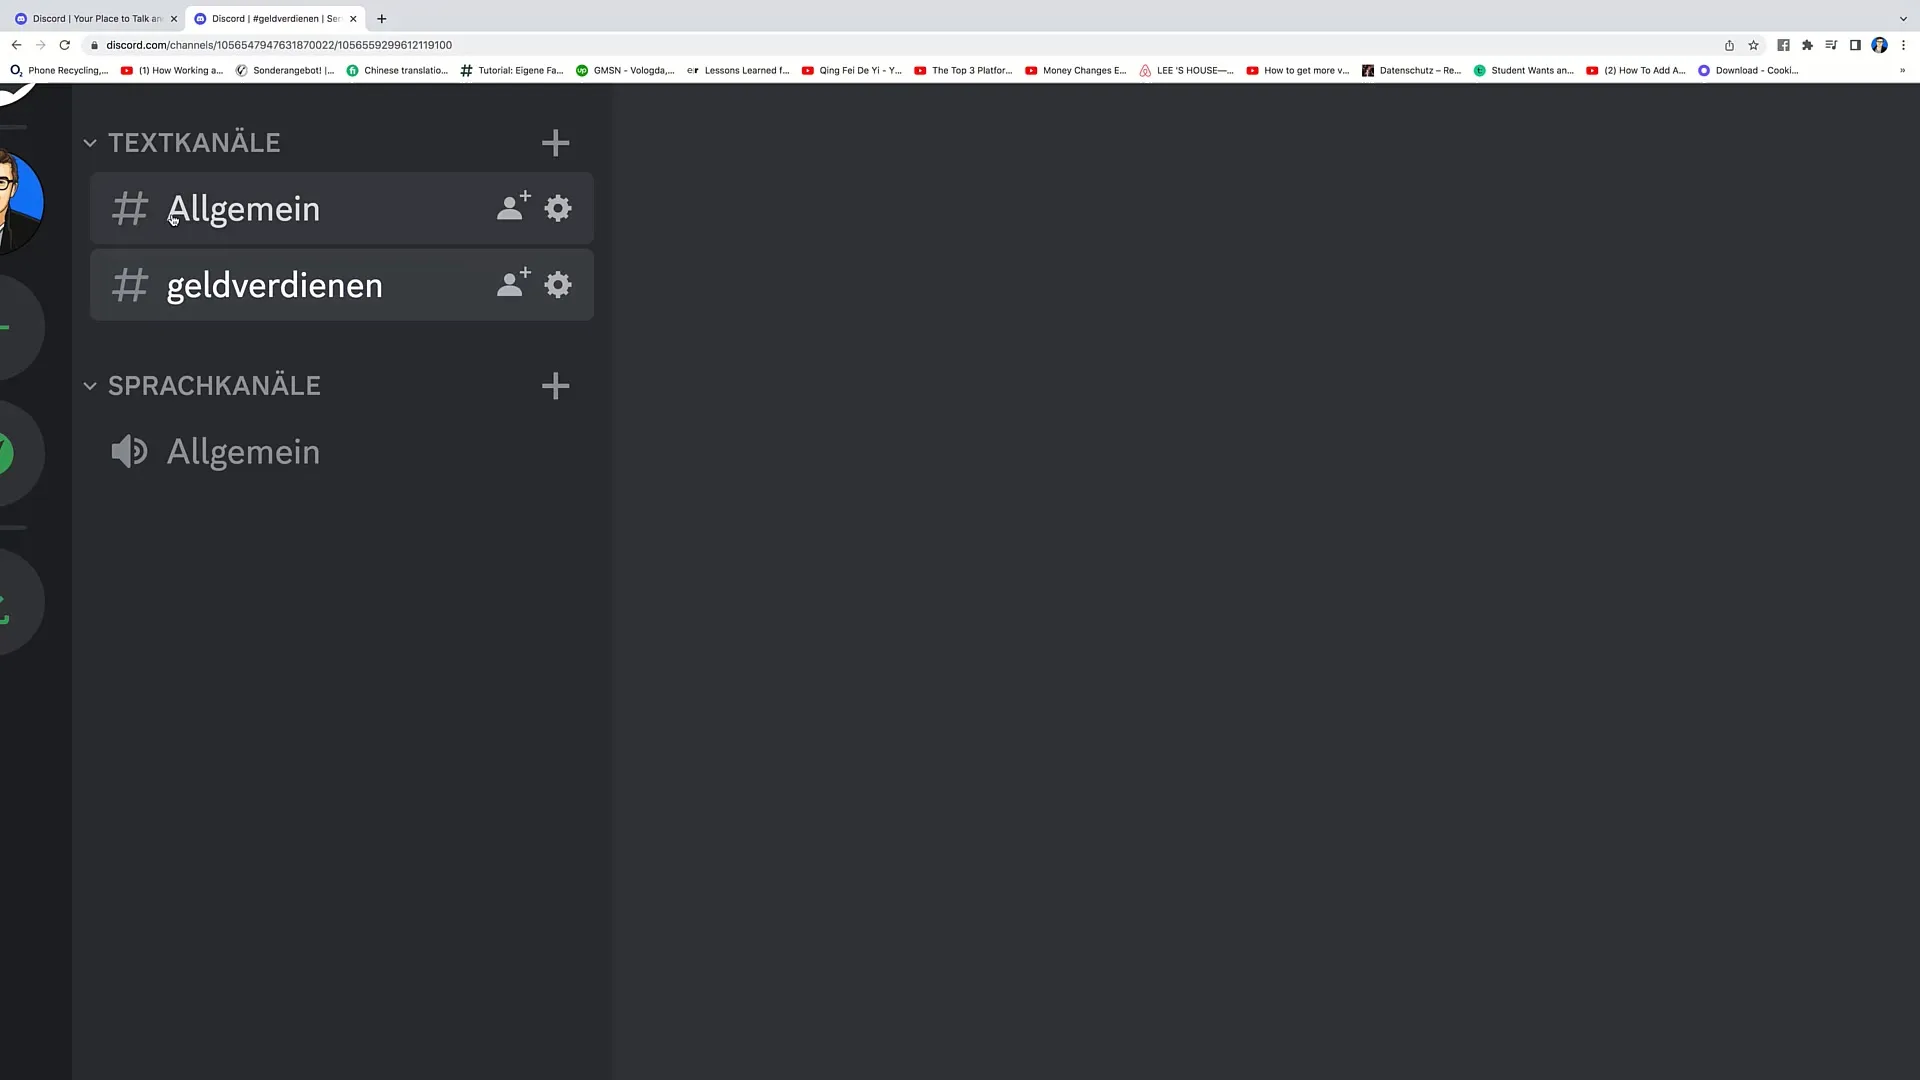Open Sonderangebot! bookmark
The height and width of the screenshot is (1080, 1920).
[285, 70]
